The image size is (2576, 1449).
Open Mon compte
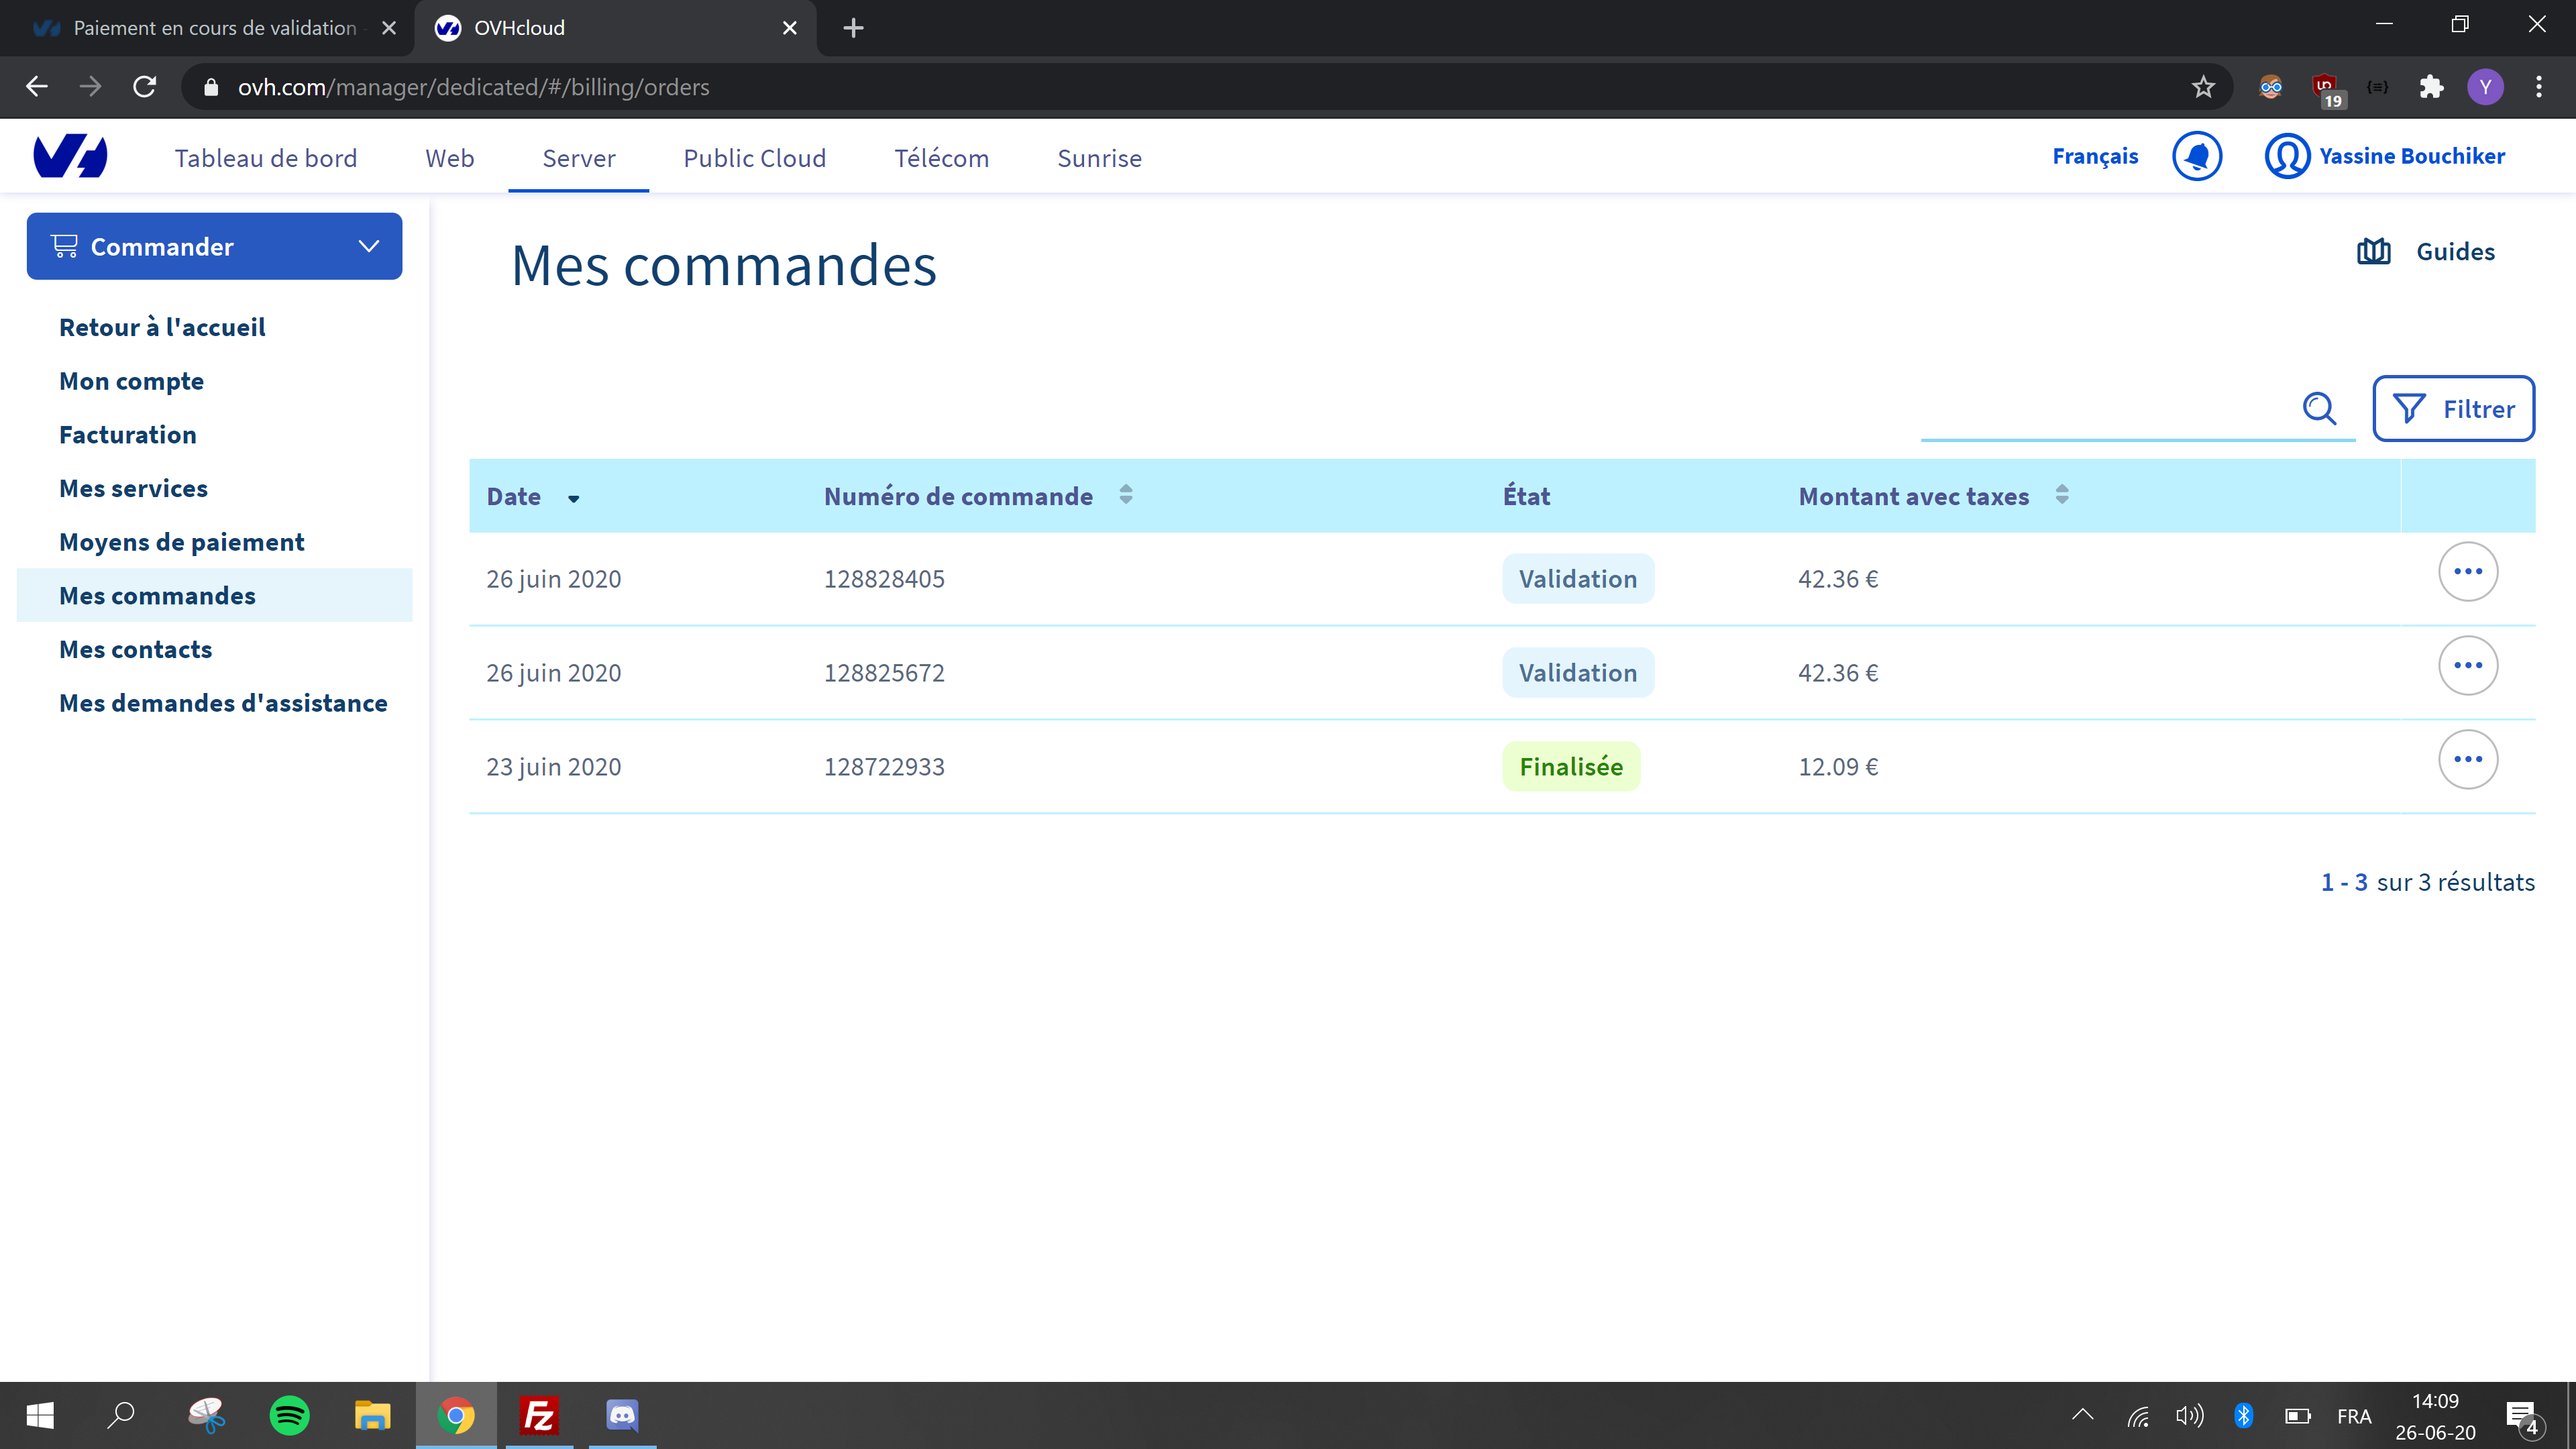(x=131, y=381)
